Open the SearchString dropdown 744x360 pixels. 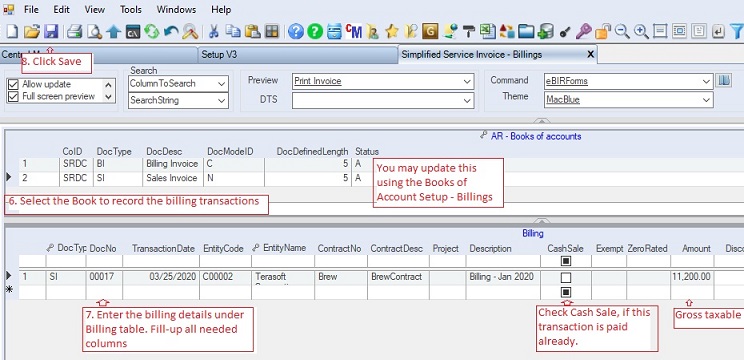(x=222, y=101)
